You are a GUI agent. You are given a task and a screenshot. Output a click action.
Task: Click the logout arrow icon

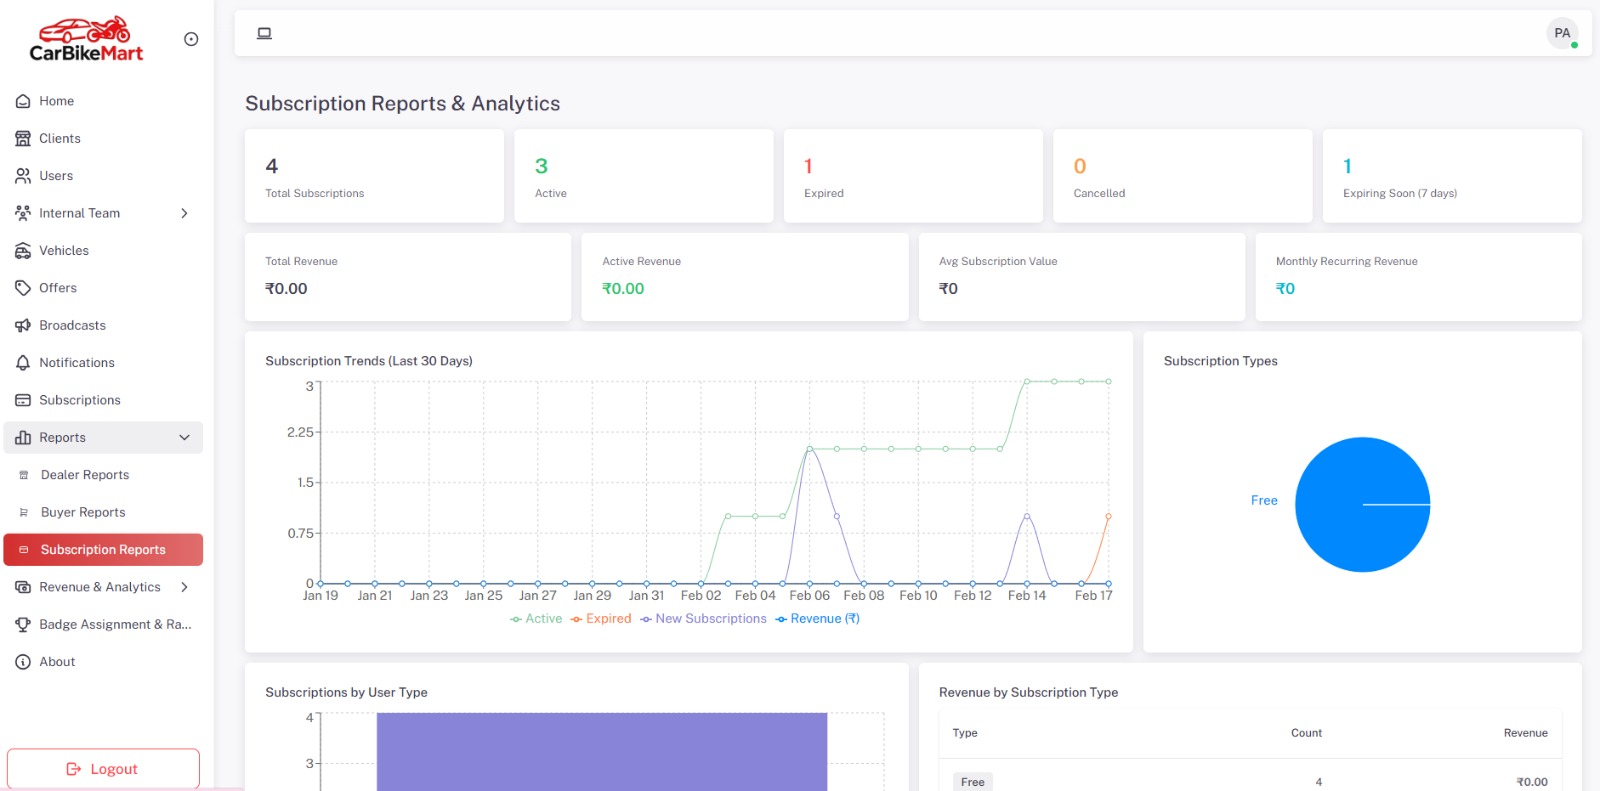74,769
